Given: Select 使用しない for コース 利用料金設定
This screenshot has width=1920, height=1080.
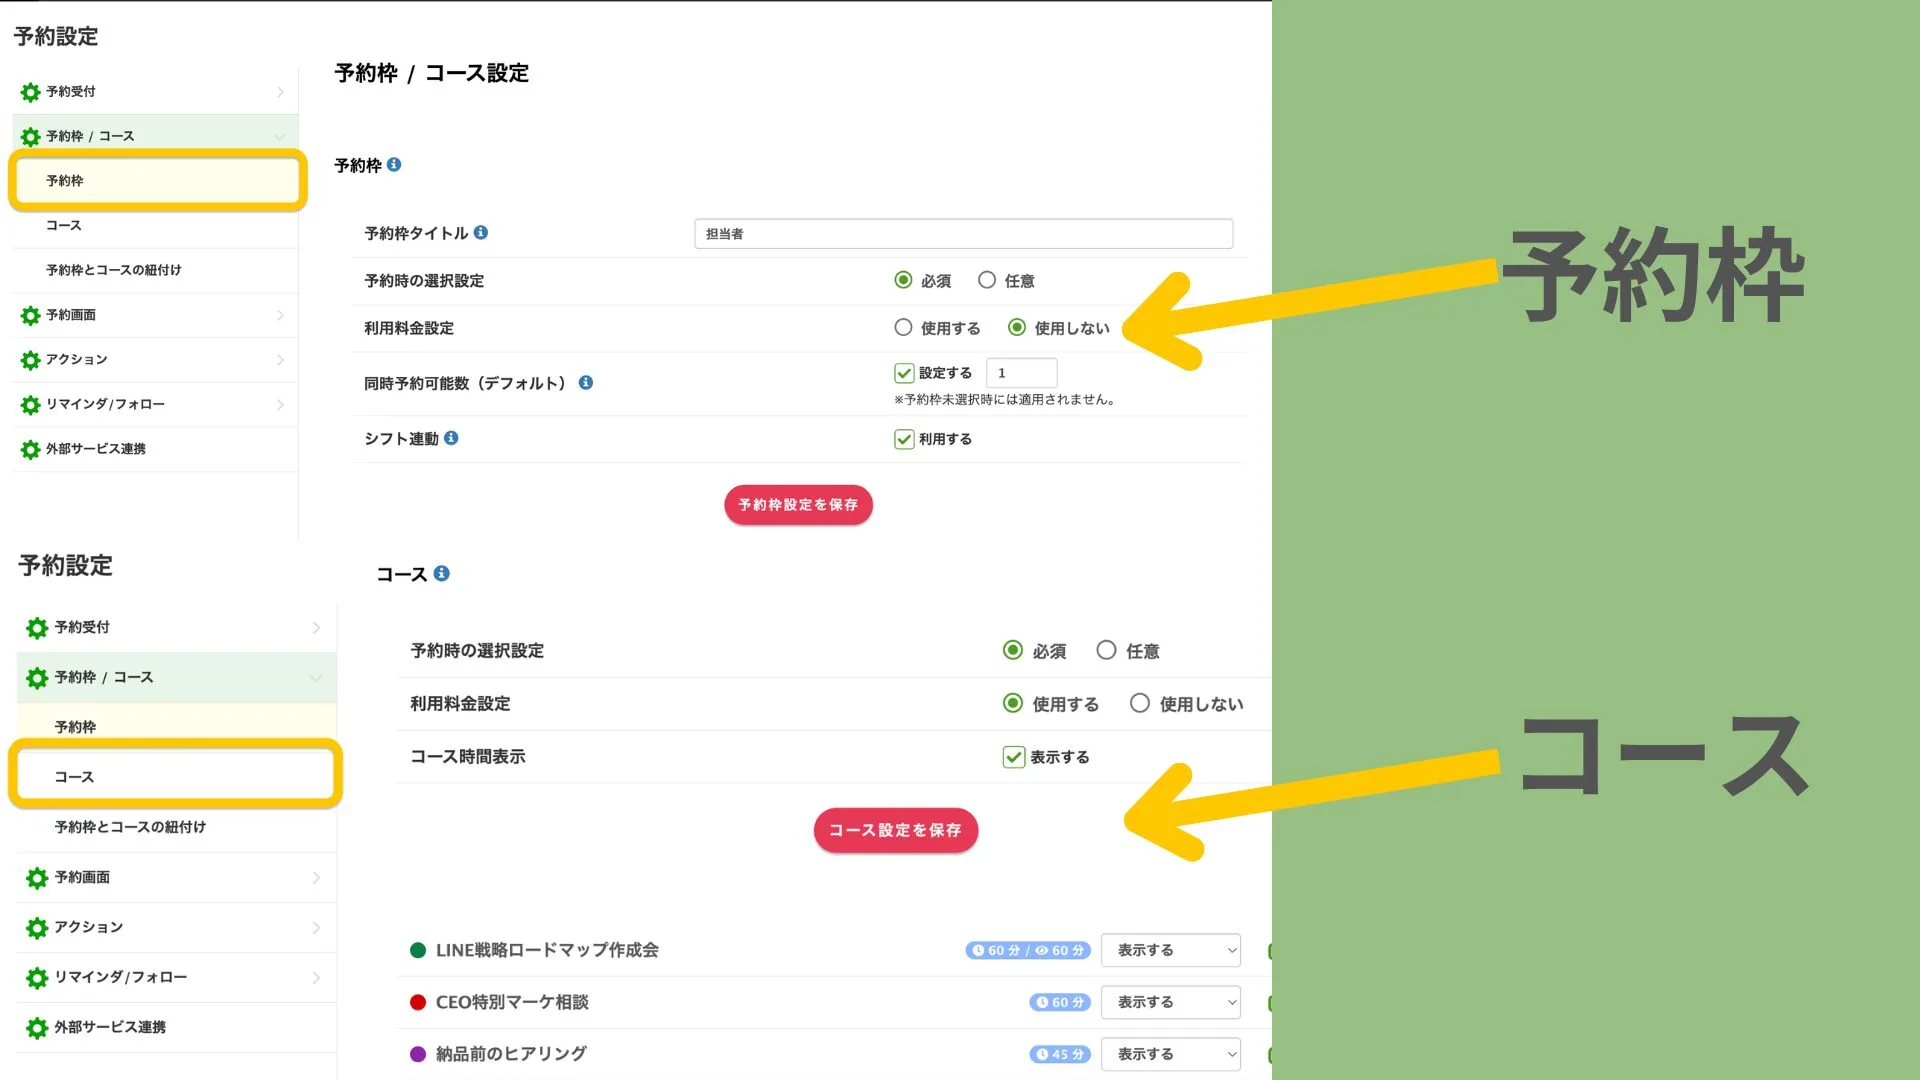Looking at the screenshot, I should (x=1140, y=703).
